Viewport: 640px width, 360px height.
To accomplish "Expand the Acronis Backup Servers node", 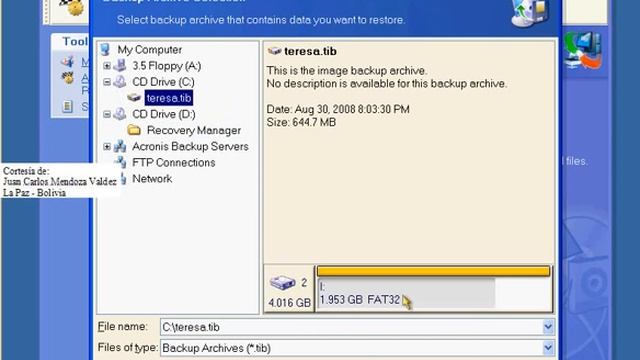I will tap(107, 147).
